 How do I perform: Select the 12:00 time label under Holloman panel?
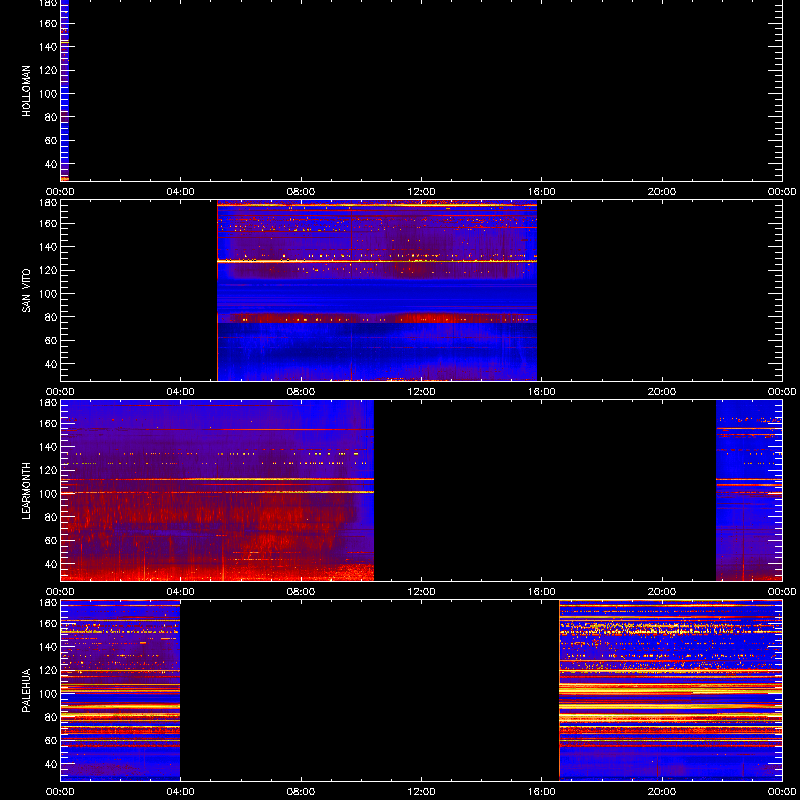pos(421,192)
